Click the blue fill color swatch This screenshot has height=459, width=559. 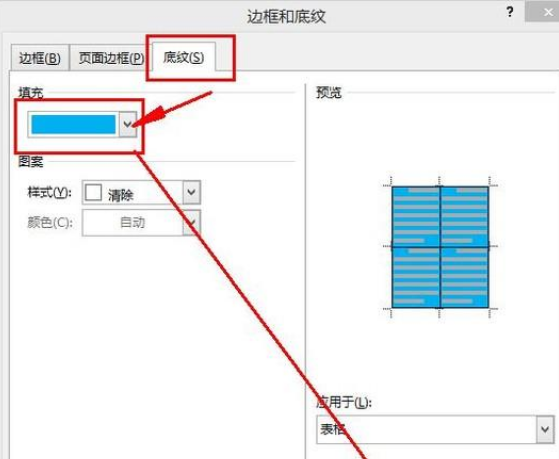coord(73,124)
